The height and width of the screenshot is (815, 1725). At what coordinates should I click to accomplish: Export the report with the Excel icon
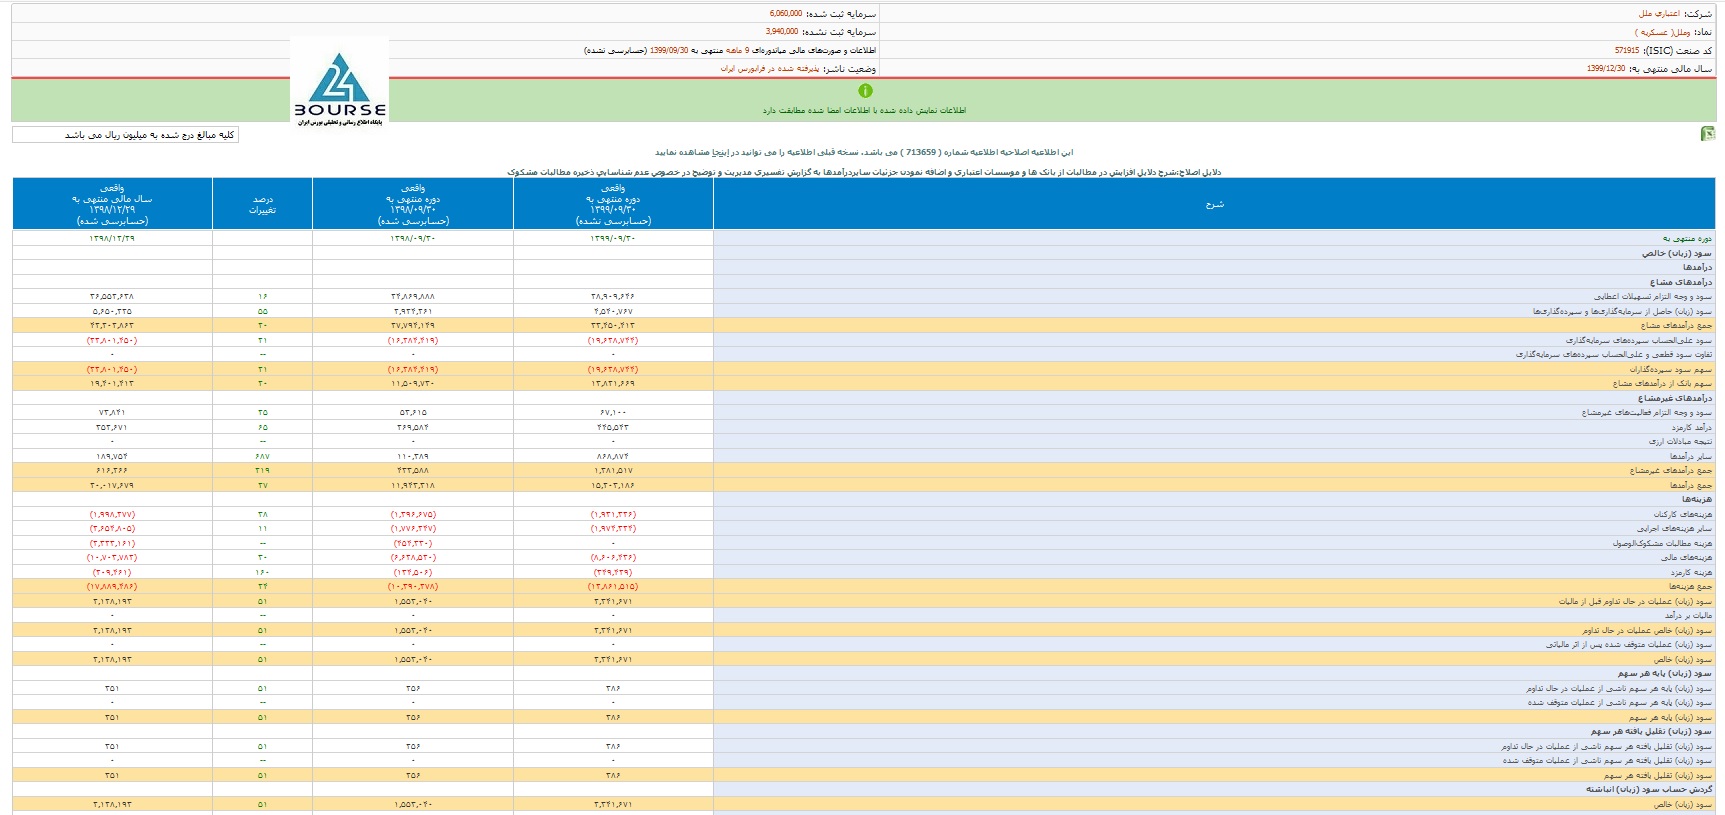(1707, 134)
